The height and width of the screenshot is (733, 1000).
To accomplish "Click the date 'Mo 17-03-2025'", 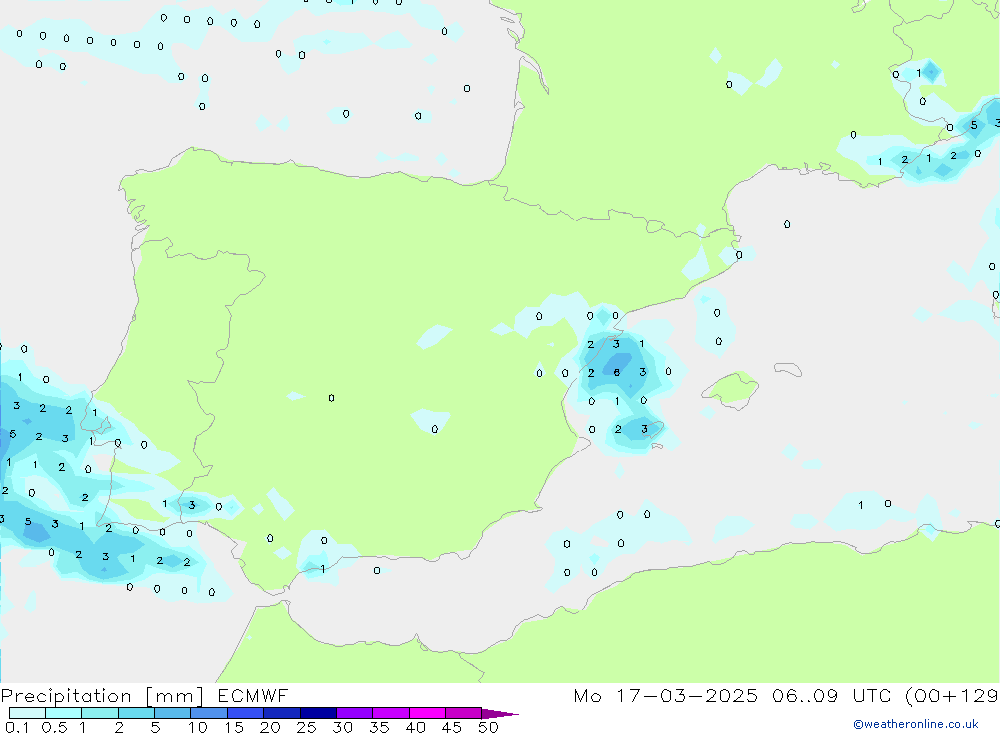I will point(666,695).
